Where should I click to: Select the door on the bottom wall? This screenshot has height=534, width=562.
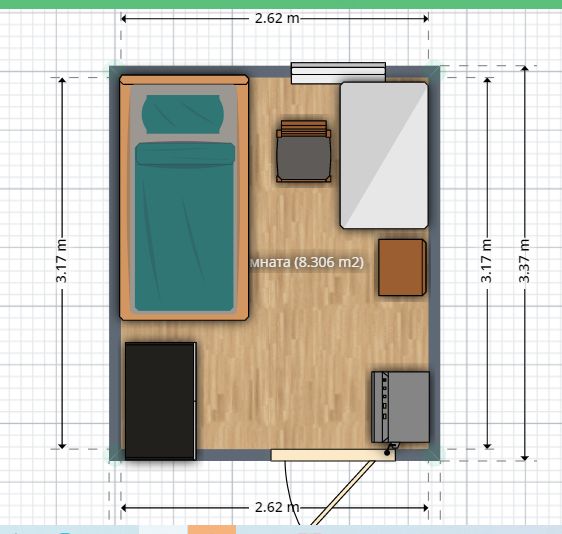point(333,455)
